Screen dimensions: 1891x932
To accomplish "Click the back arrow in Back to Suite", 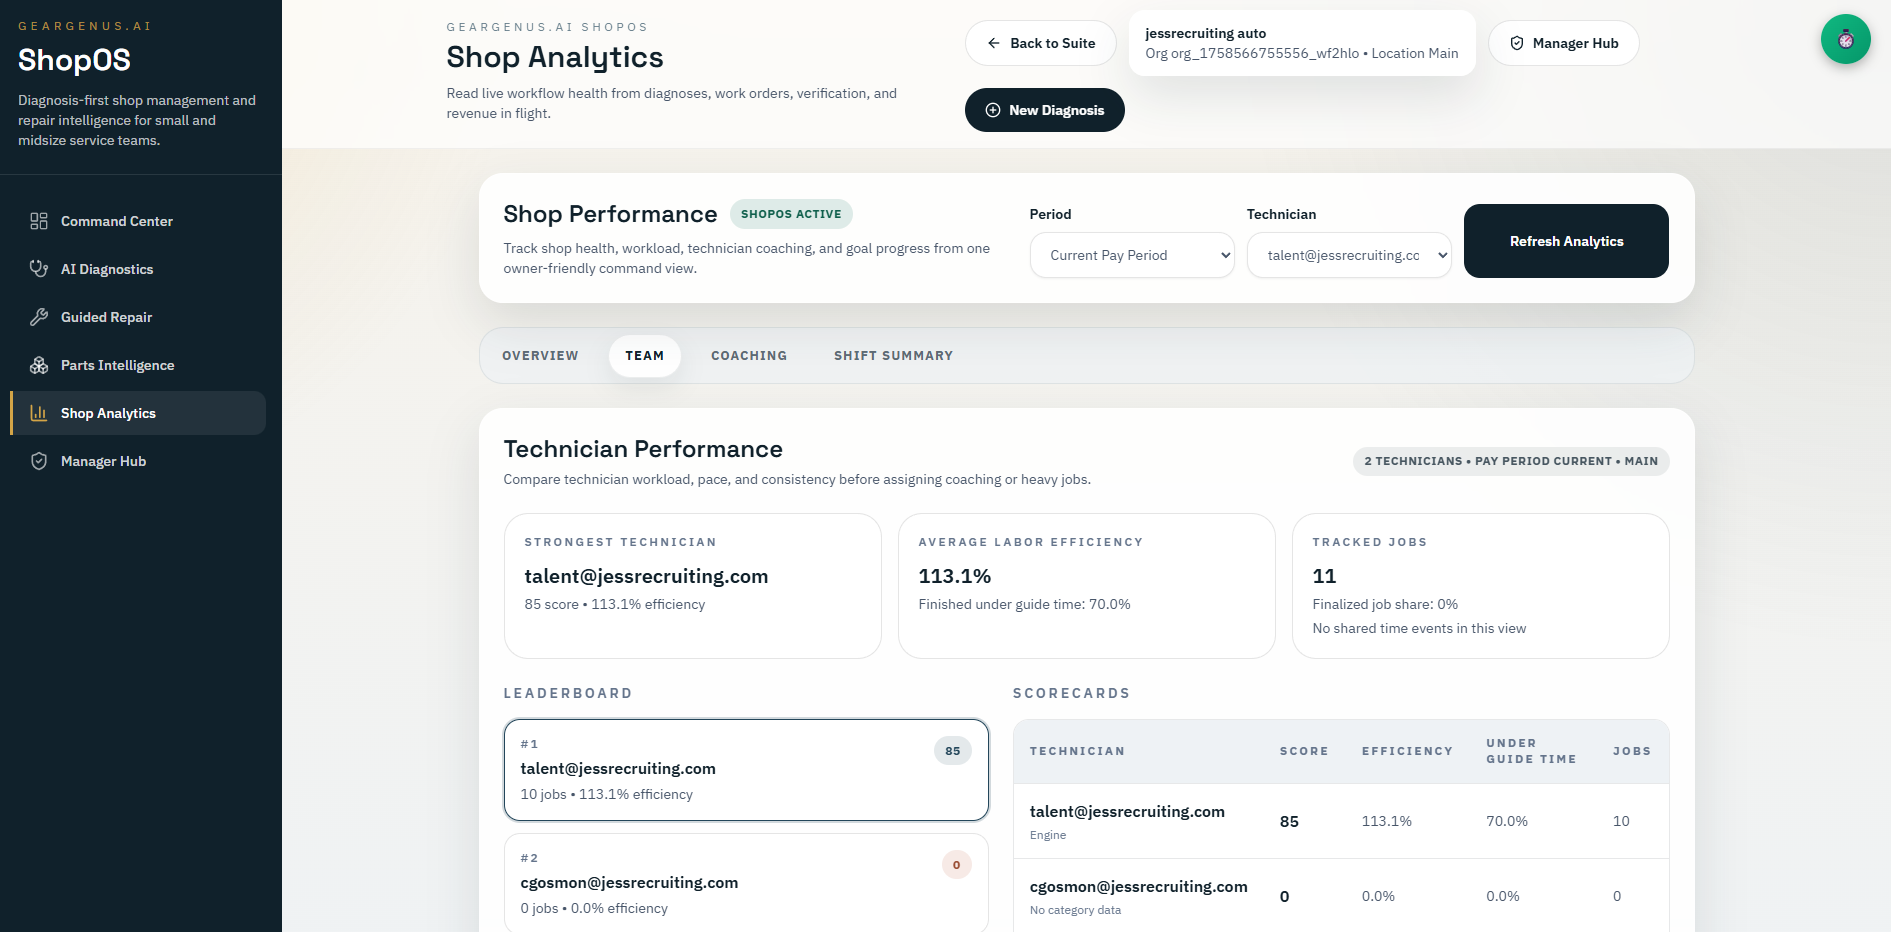I will coord(993,43).
